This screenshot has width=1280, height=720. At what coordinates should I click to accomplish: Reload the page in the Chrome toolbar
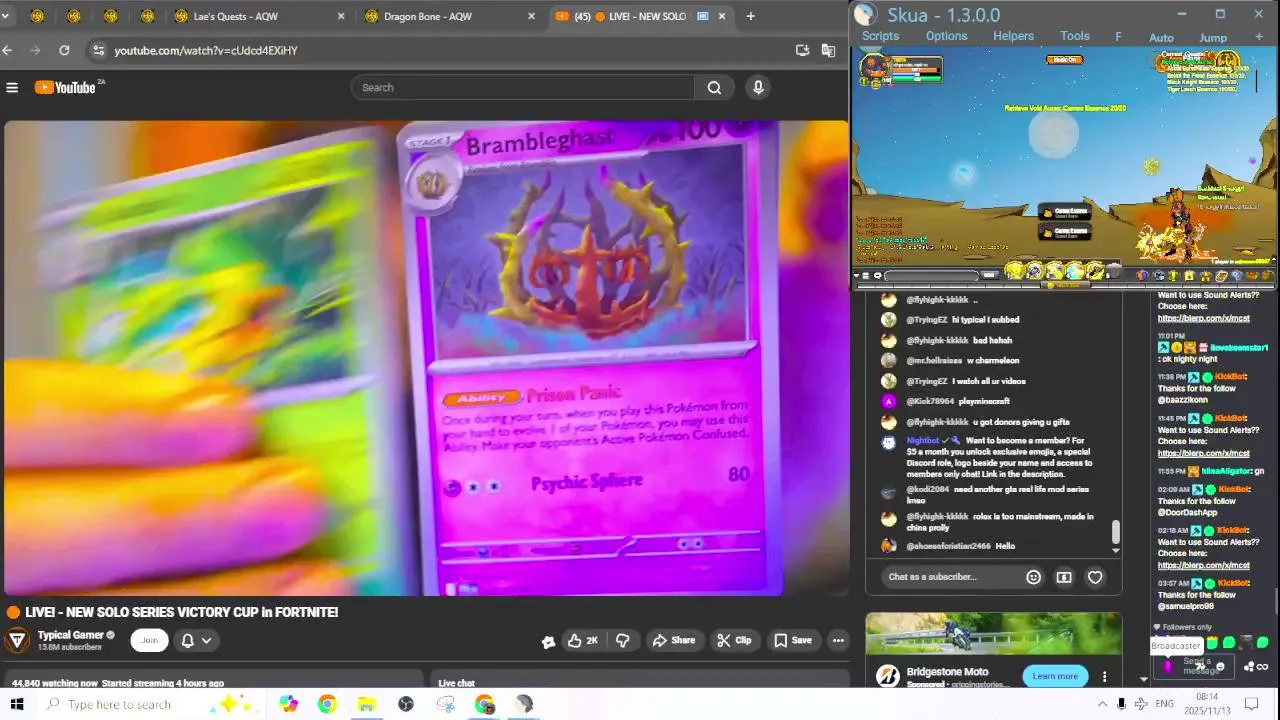pyautogui.click(x=64, y=50)
